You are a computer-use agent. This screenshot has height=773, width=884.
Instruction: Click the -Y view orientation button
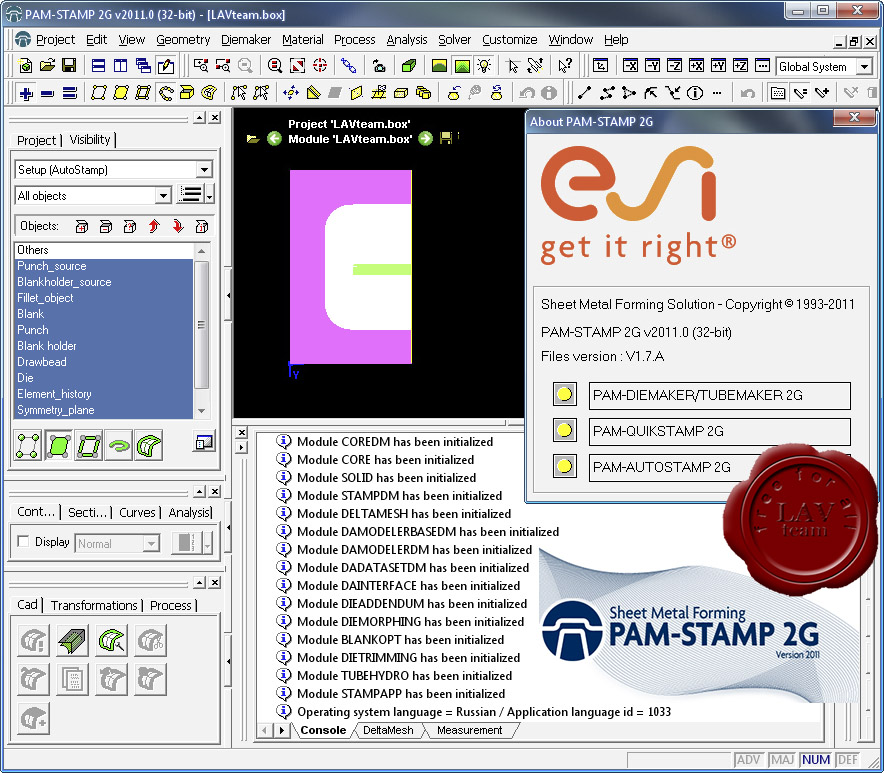tap(652, 66)
